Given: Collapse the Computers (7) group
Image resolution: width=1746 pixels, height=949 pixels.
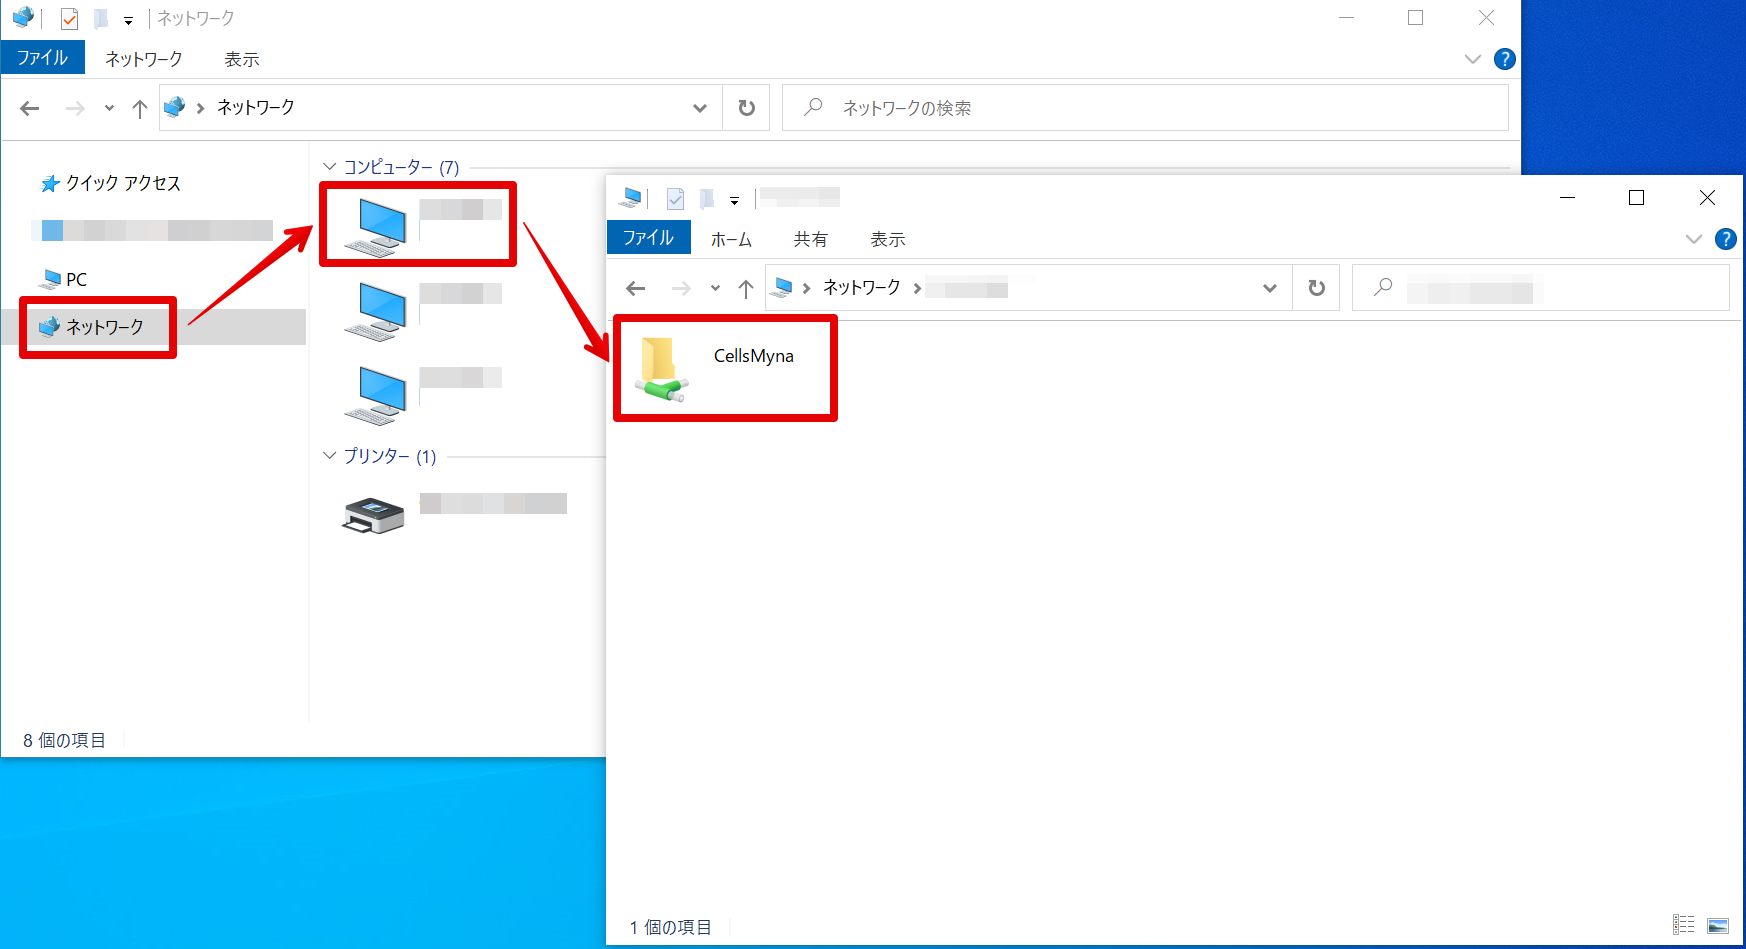Looking at the screenshot, I should 330,166.
